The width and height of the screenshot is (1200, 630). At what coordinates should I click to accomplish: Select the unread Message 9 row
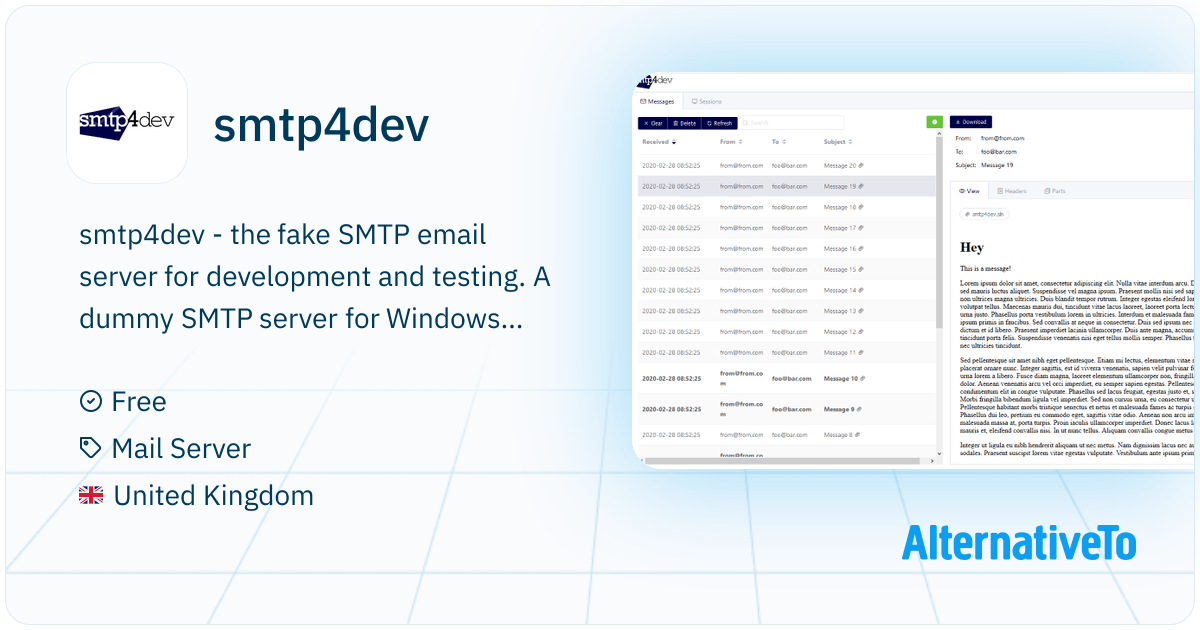(788, 409)
